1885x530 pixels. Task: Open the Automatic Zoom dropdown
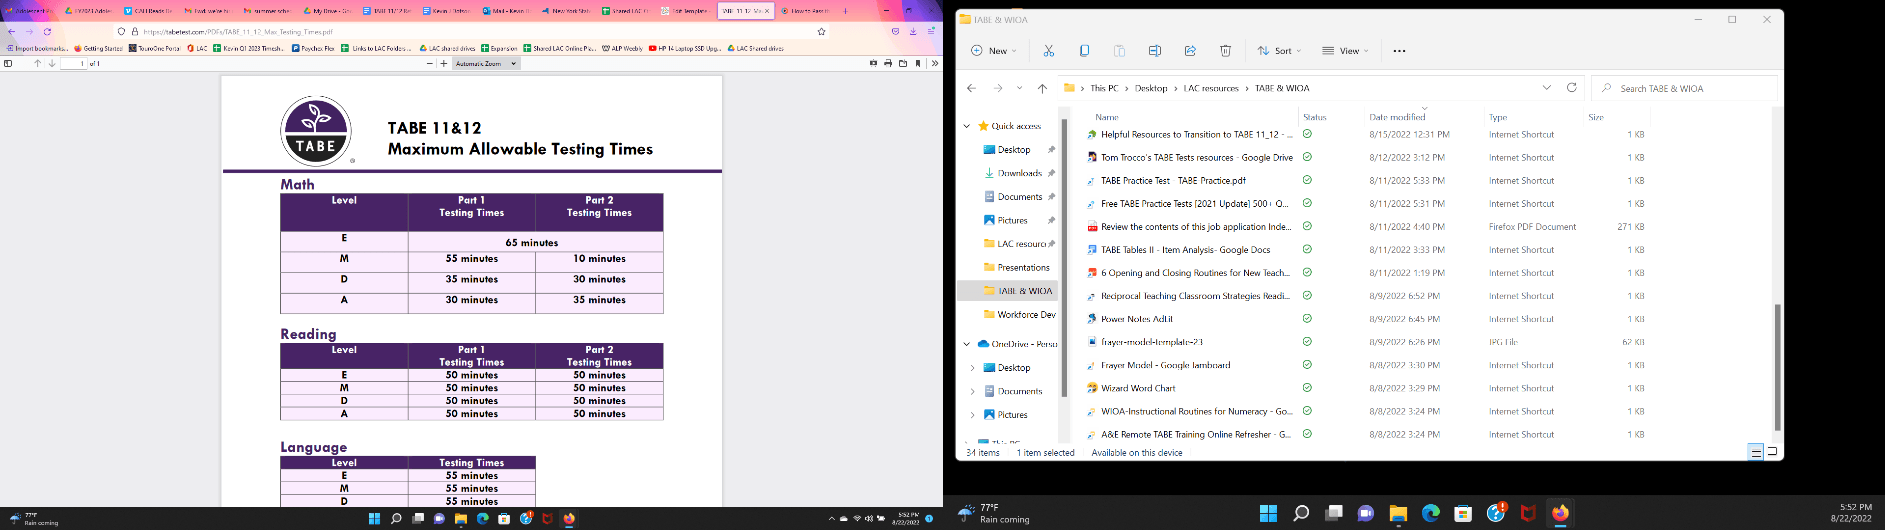point(486,63)
